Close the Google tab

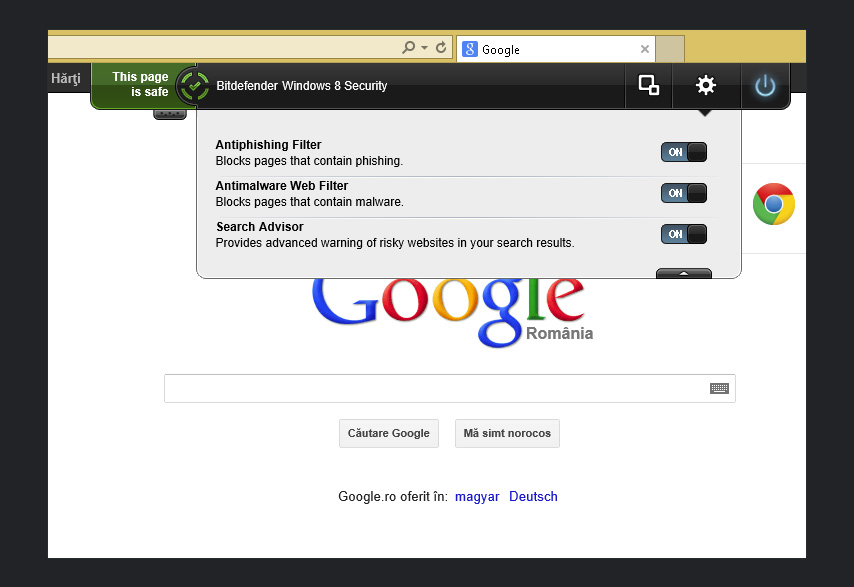pyautogui.click(x=645, y=50)
